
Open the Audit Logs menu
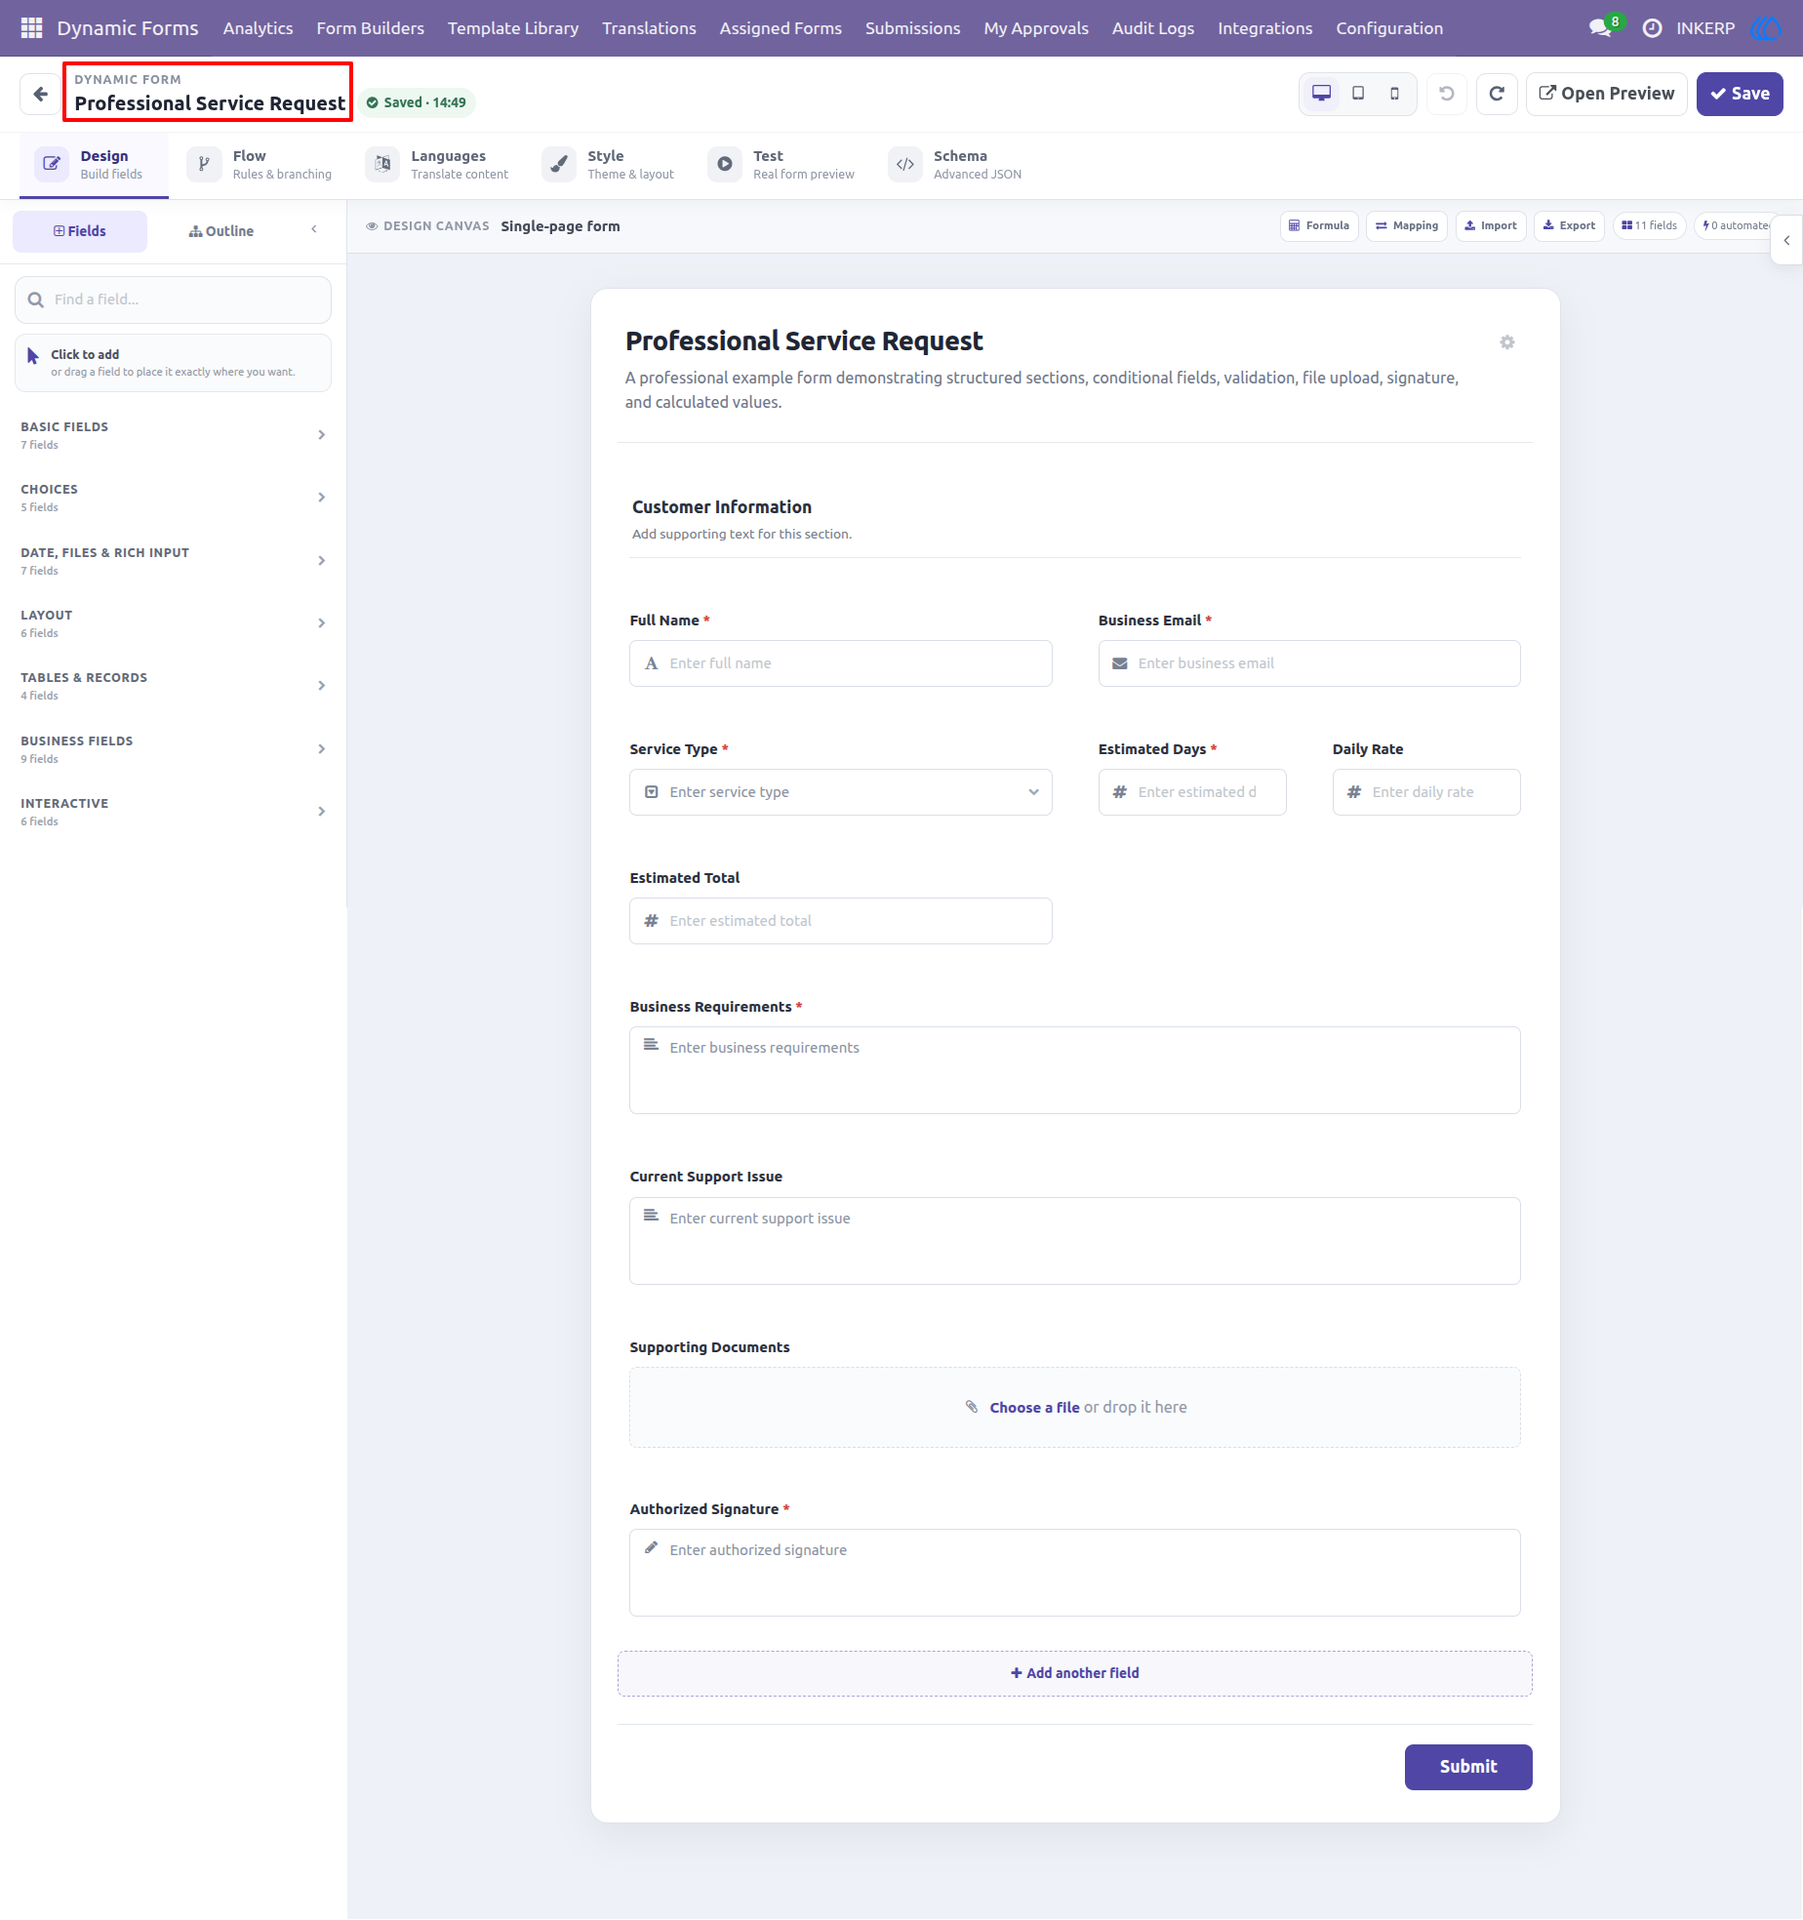(x=1152, y=28)
